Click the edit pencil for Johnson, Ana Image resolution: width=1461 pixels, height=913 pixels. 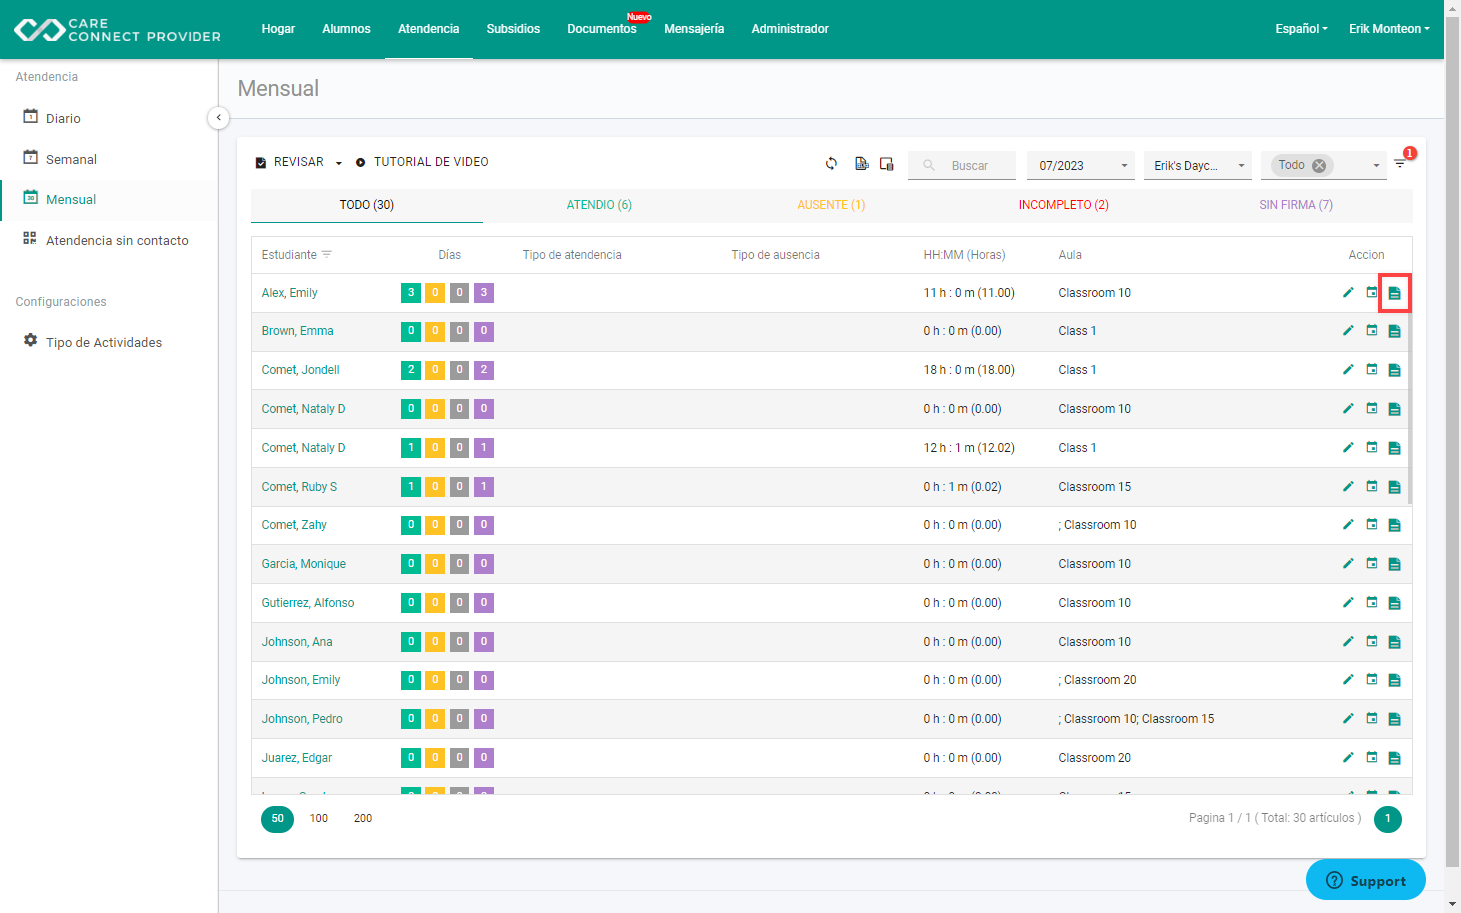pos(1348,641)
